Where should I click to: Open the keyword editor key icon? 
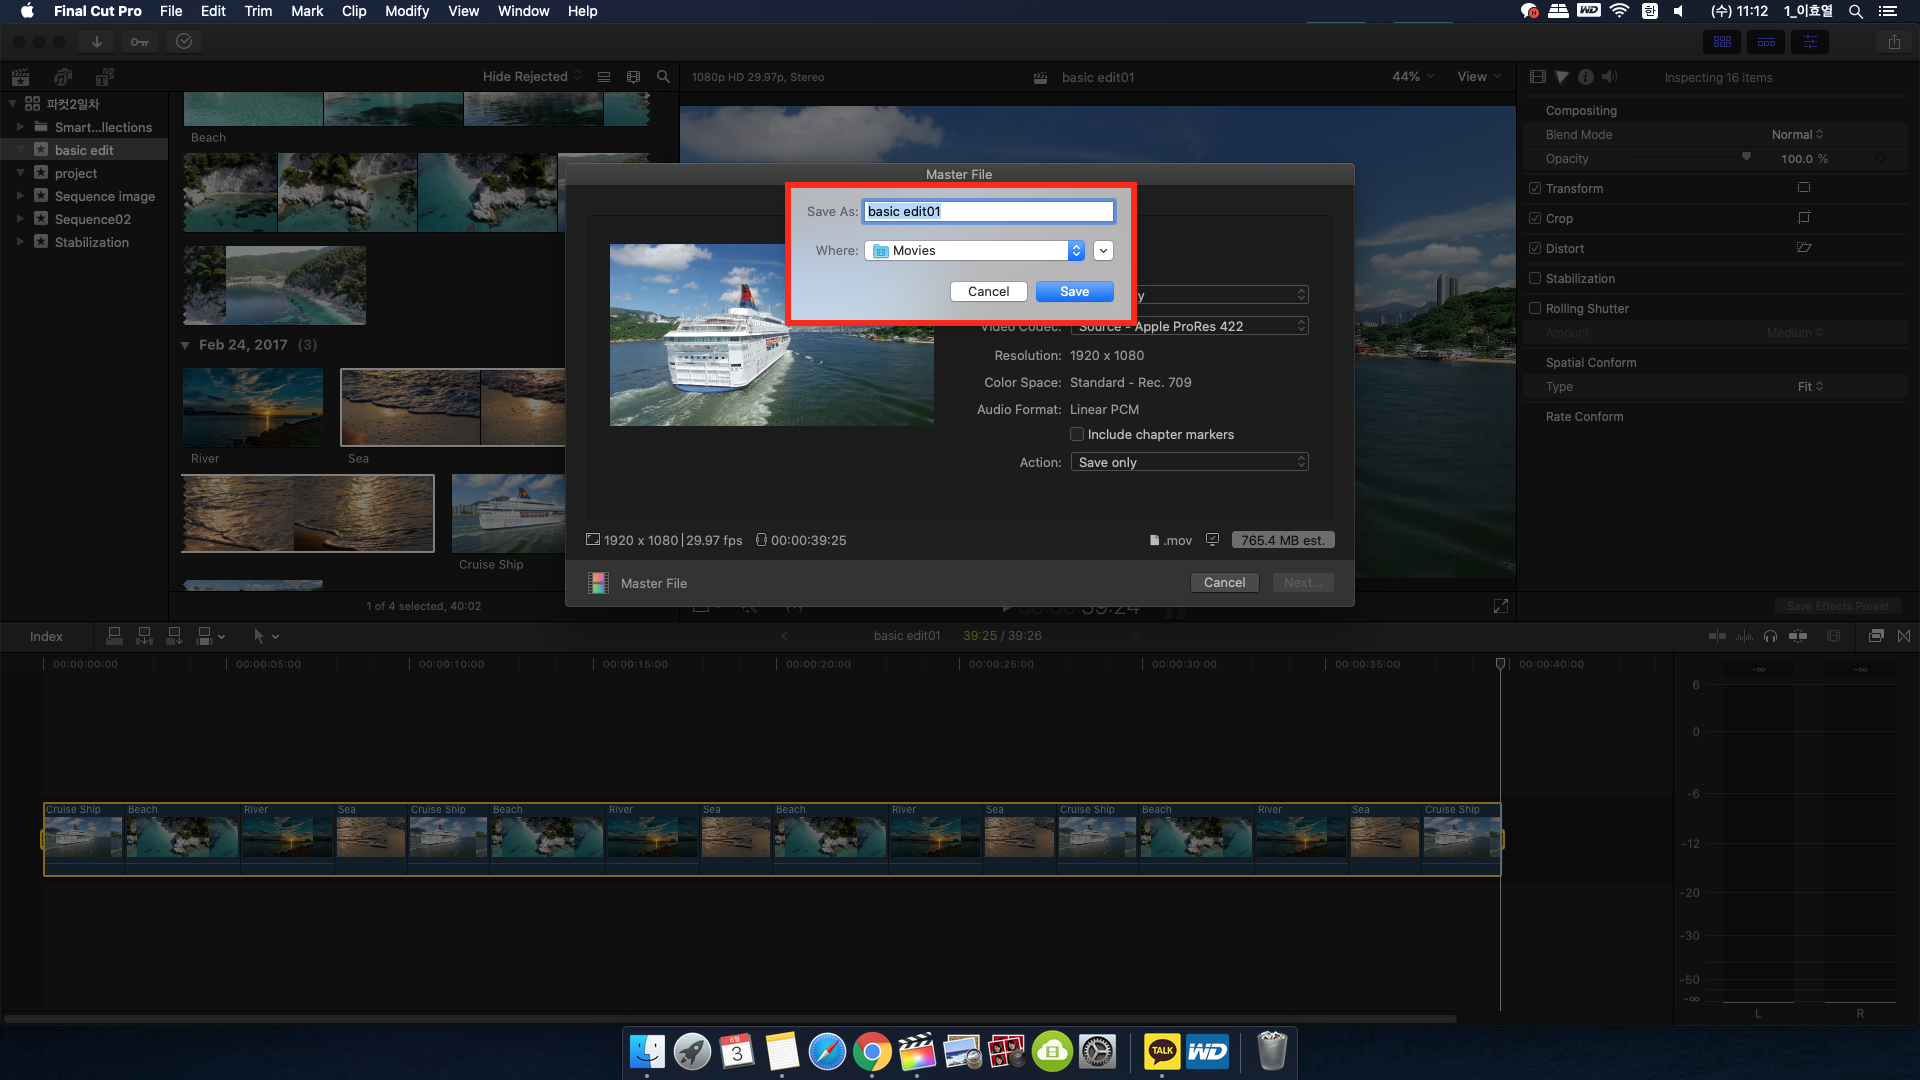pos(140,42)
